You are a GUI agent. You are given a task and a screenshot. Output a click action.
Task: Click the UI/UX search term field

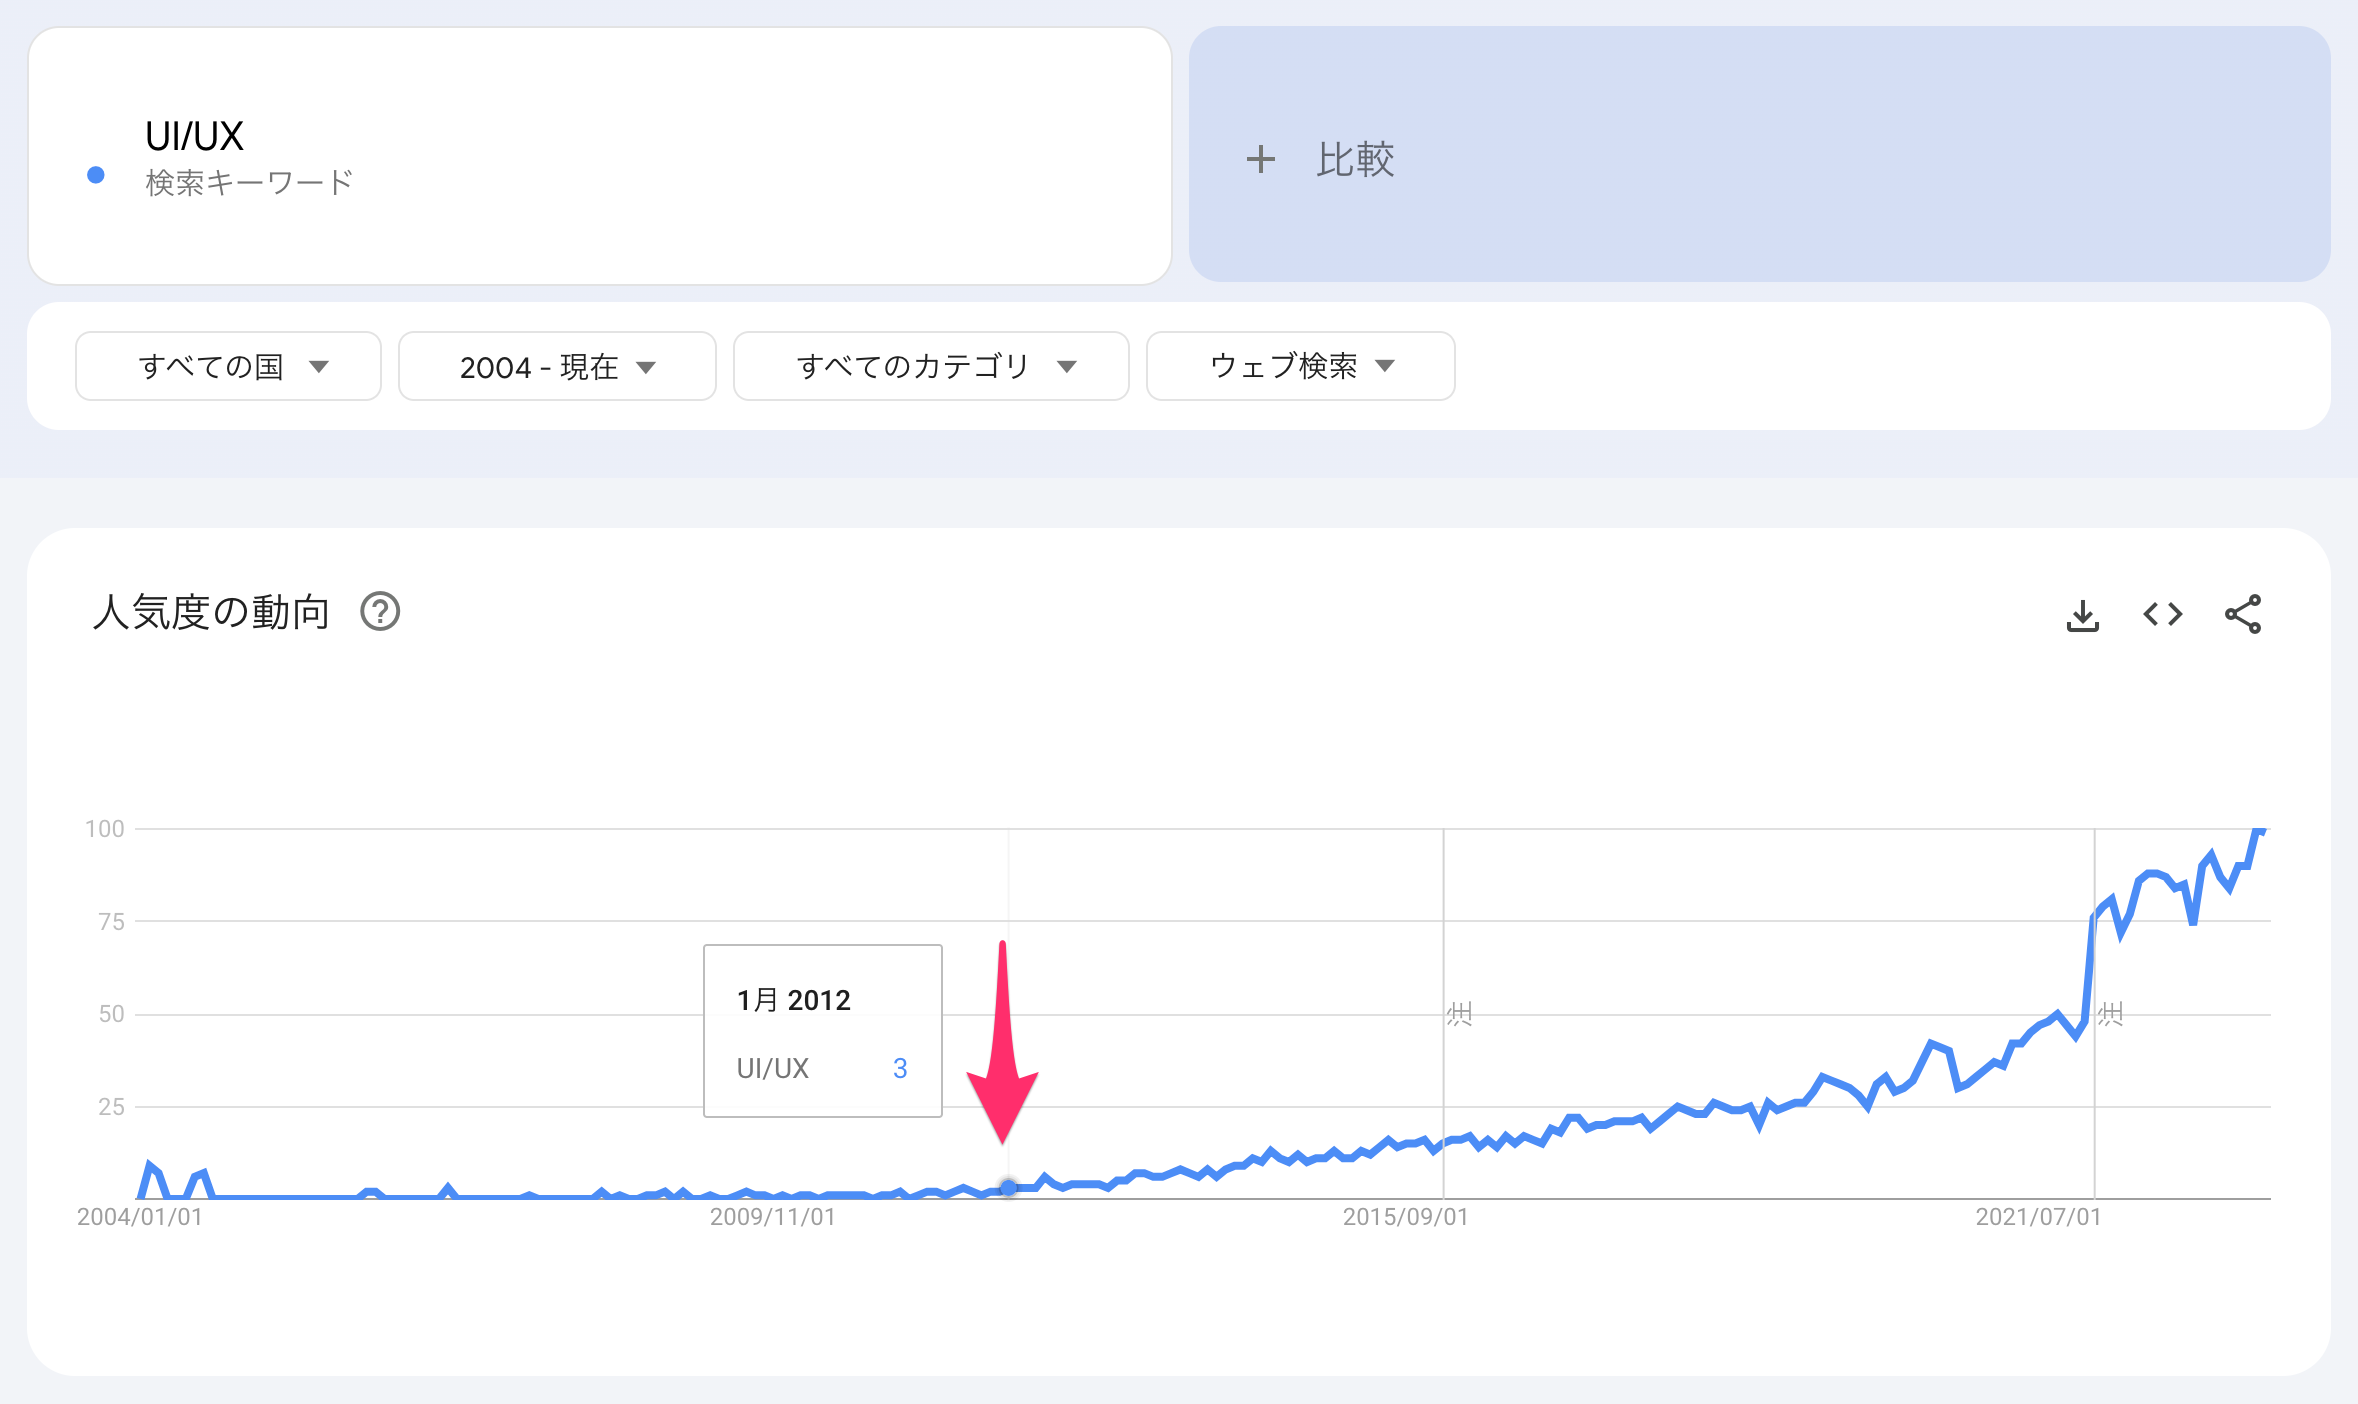click(x=195, y=136)
